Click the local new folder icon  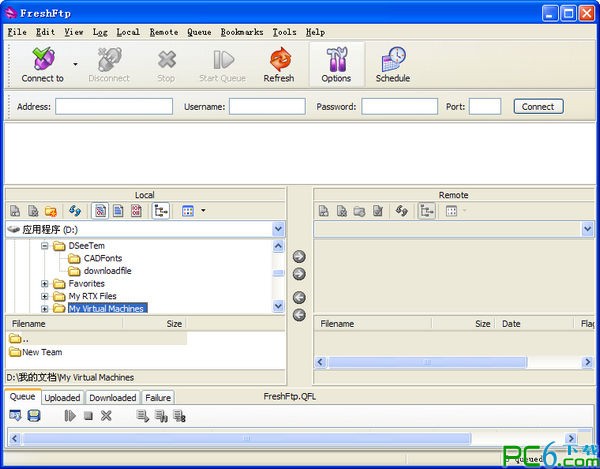coord(50,211)
